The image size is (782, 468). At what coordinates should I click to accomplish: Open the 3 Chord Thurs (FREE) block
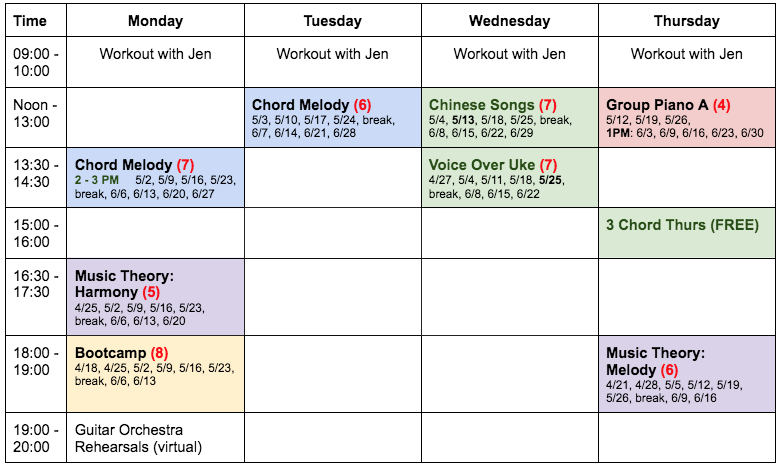[x=687, y=233]
